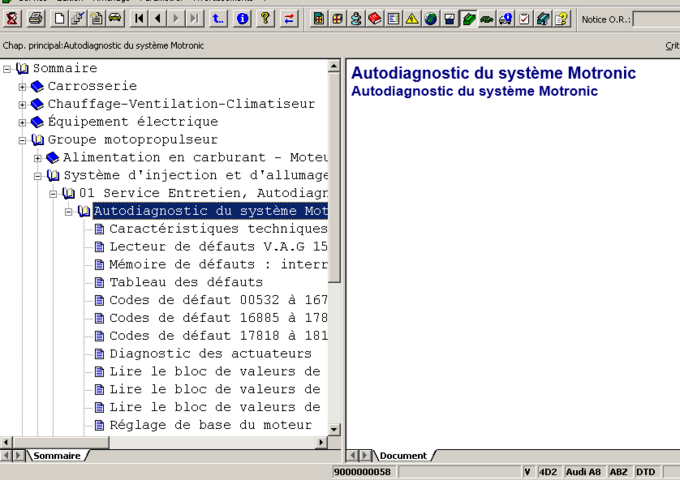Click tree horizontal scroll left arrow

(6, 442)
